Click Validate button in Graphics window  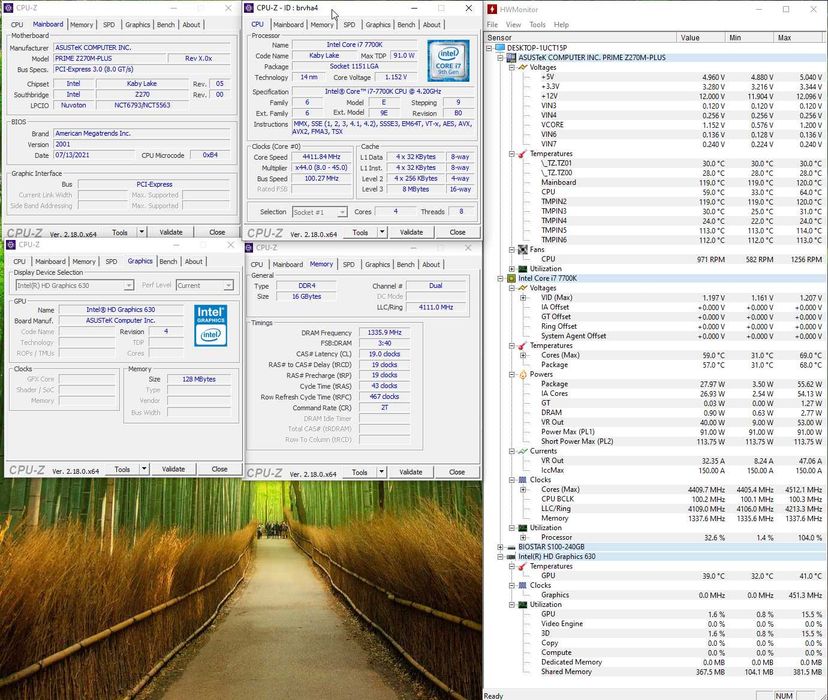(x=173, y=469)
